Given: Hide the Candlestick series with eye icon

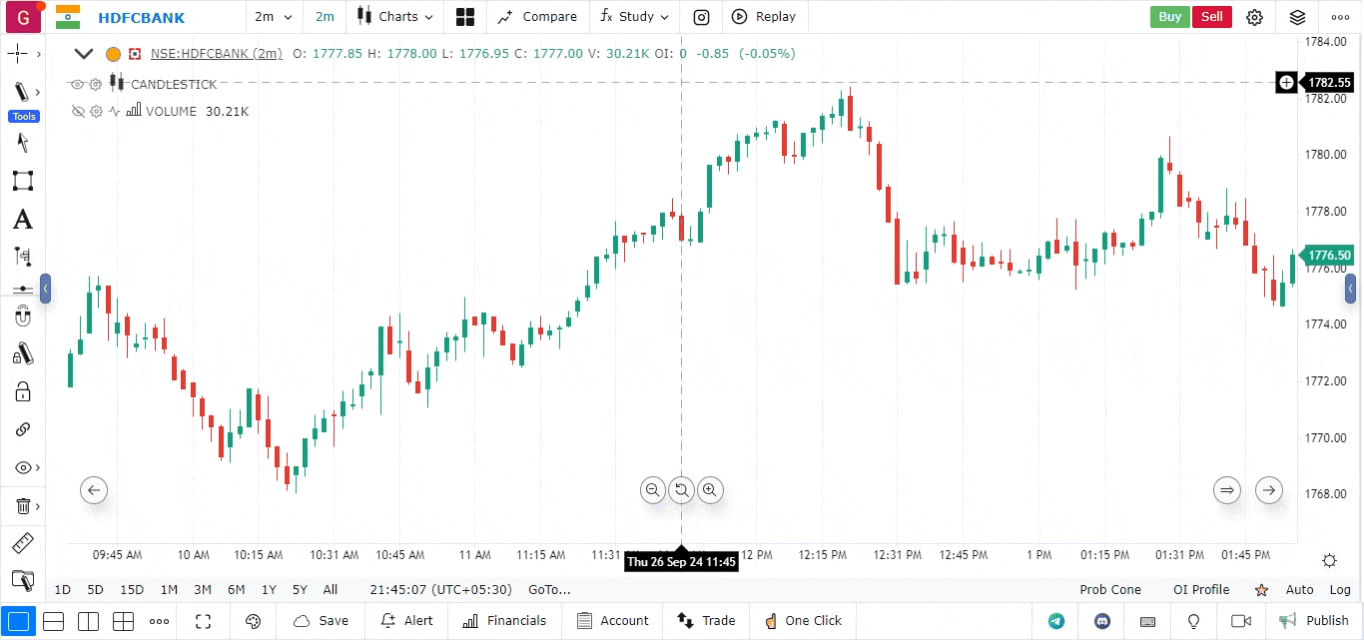Looking at the screenshot, I should pos(77,84).
